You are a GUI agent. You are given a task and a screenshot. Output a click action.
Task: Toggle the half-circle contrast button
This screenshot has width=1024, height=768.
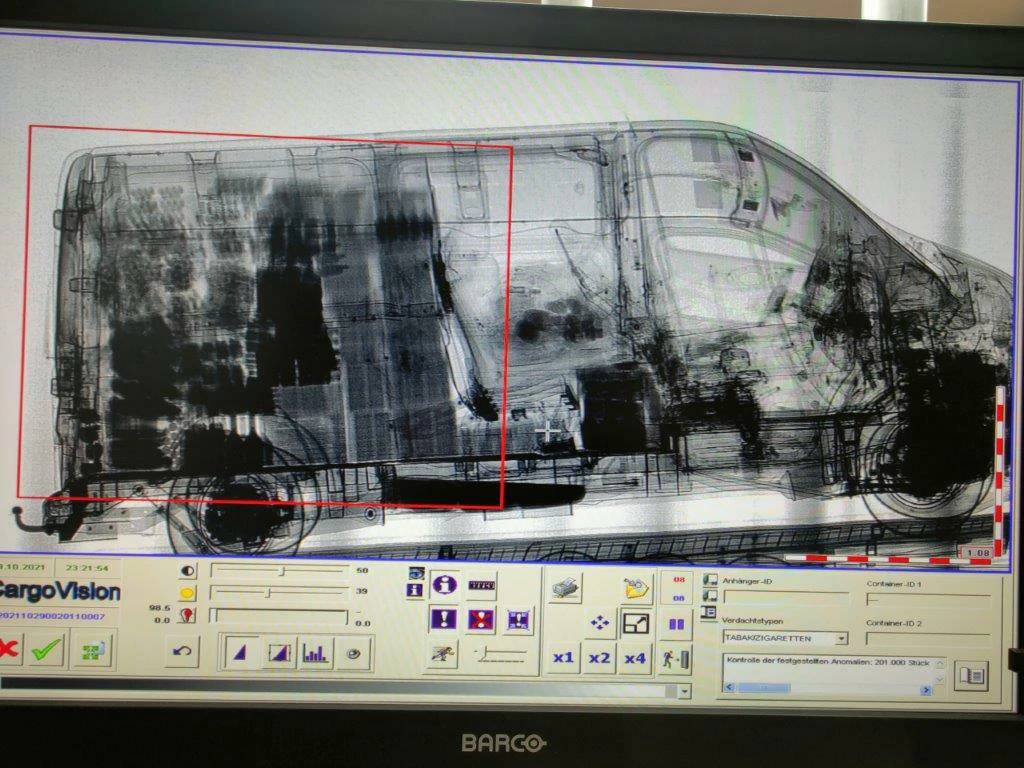point(186,571)
